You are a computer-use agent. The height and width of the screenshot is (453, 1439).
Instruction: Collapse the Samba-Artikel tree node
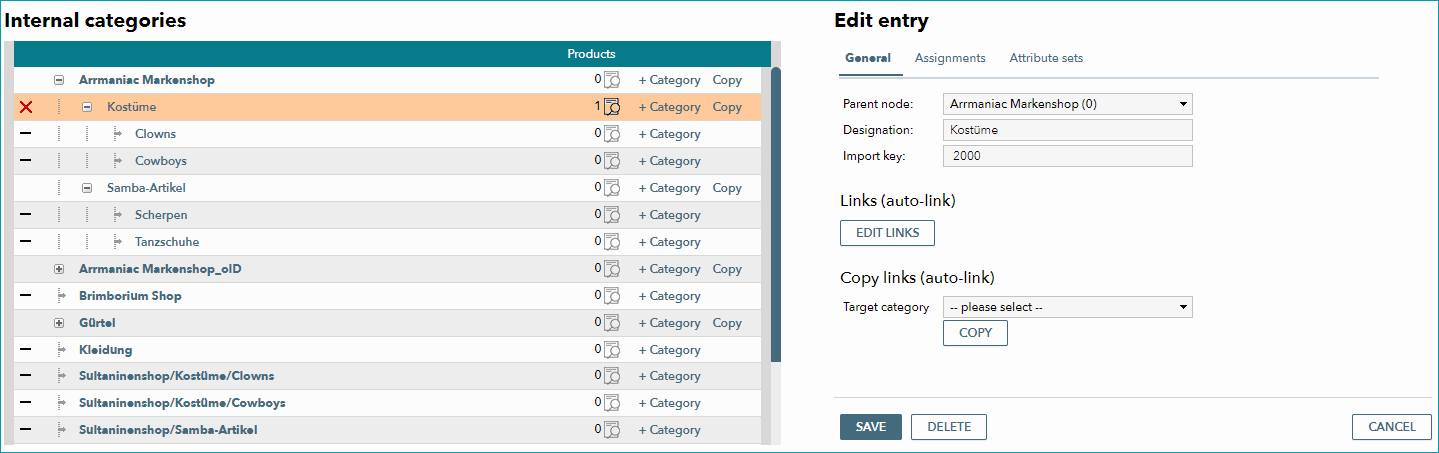87,188
